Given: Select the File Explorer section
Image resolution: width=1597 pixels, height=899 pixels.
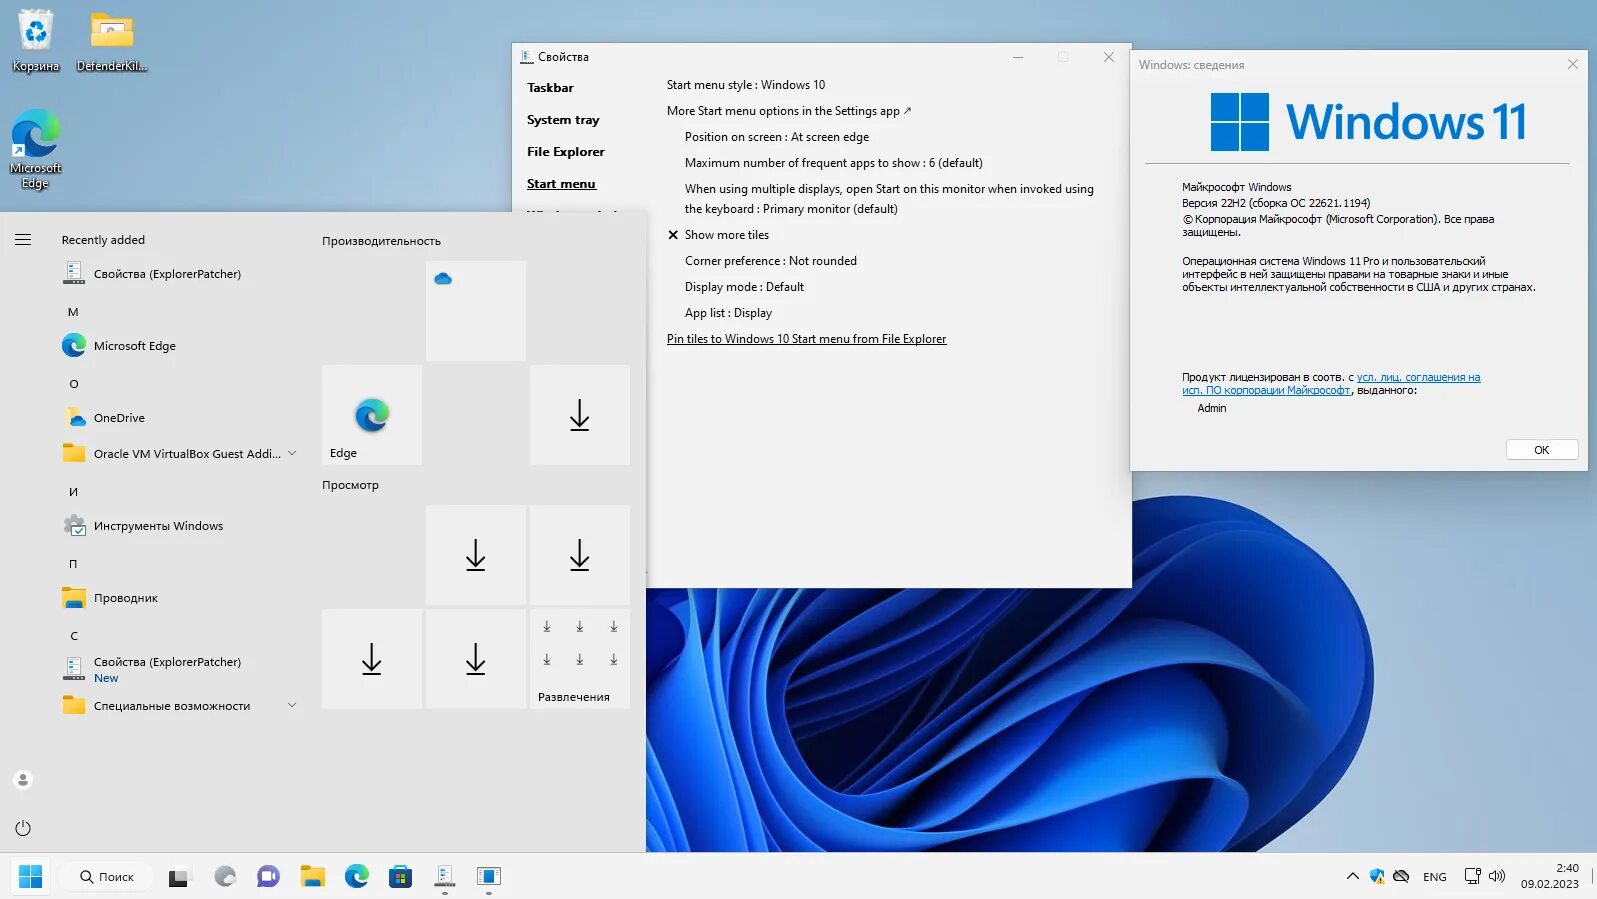Looking at the screenshot, I should point(566,152).
